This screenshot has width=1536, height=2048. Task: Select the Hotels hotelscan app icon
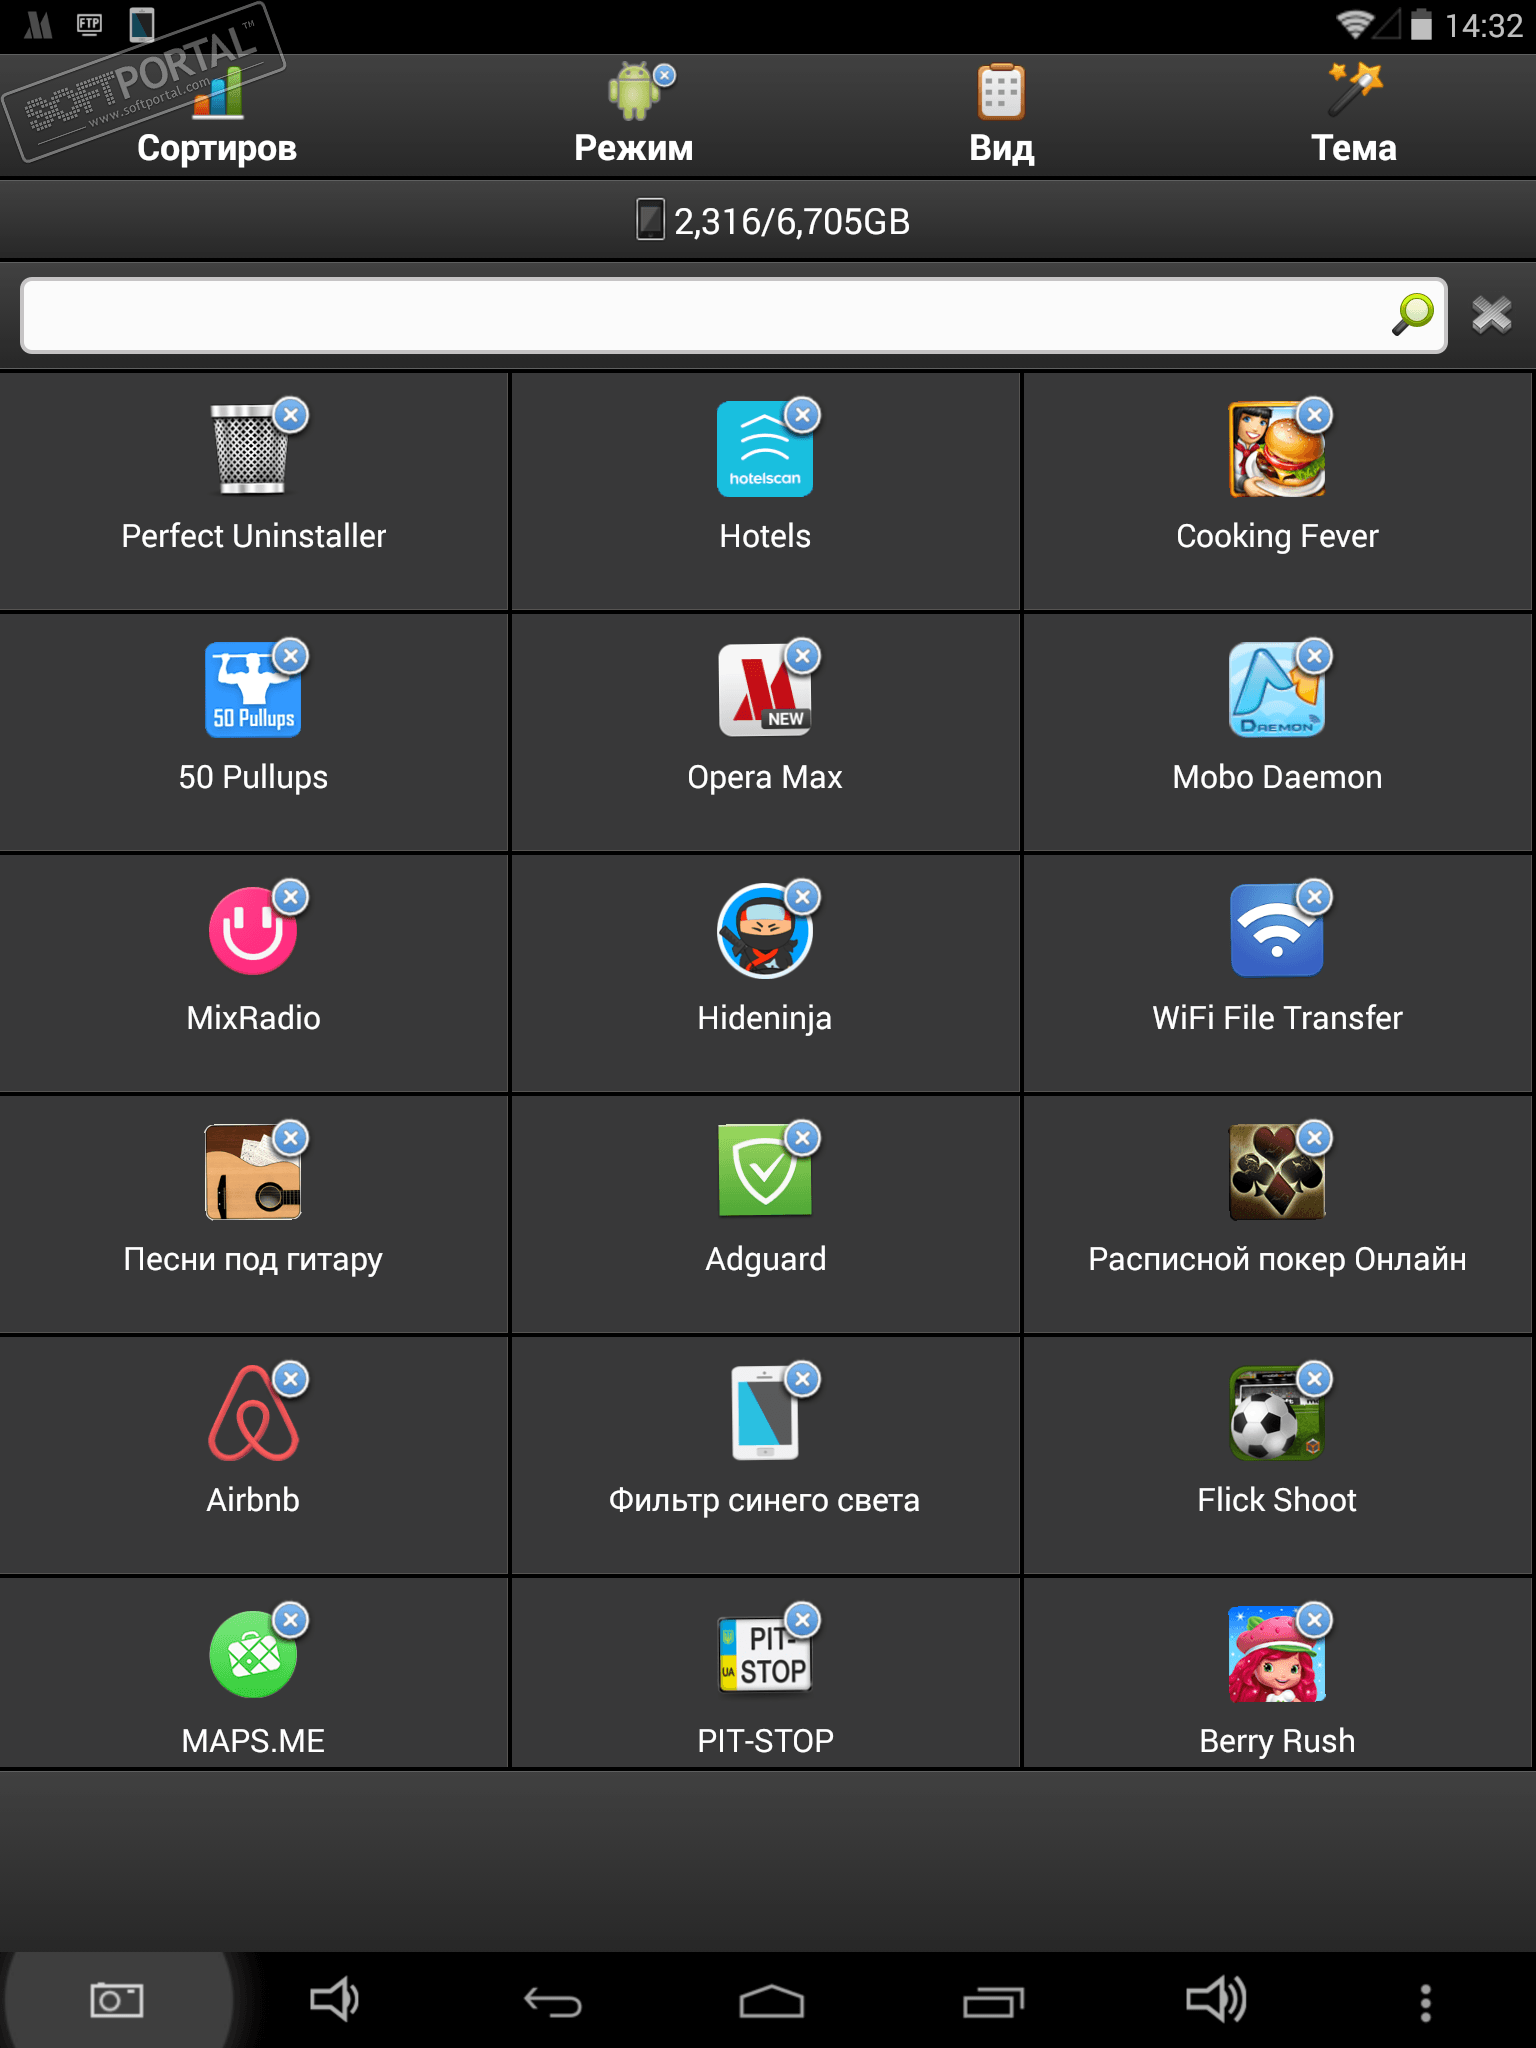pyautogui.click(x=765, y=449)
